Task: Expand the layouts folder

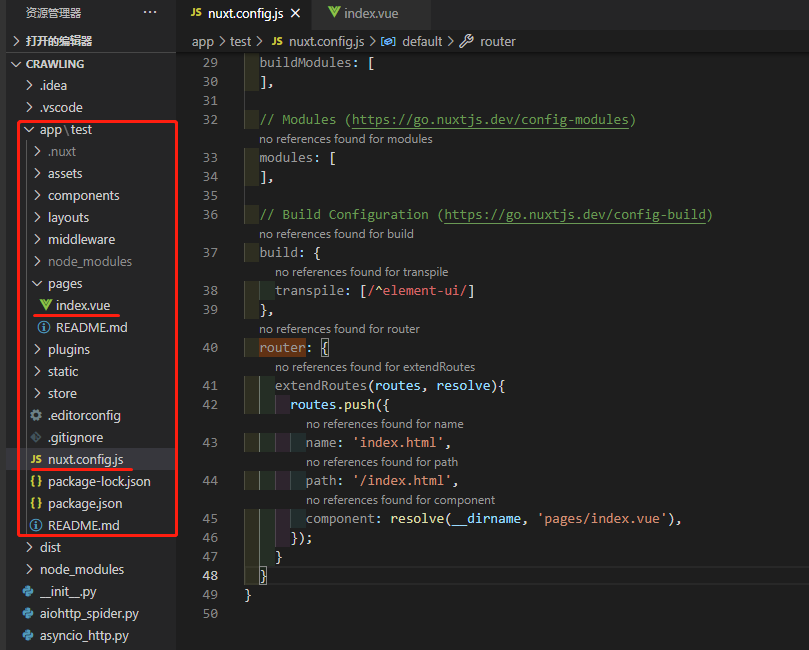Action: [68, 218]
